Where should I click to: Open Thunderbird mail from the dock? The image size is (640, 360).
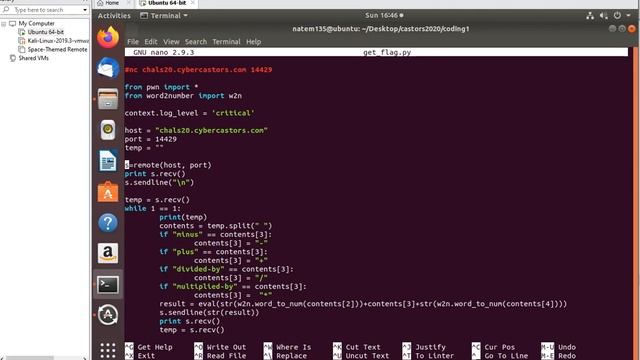[108, 68]
